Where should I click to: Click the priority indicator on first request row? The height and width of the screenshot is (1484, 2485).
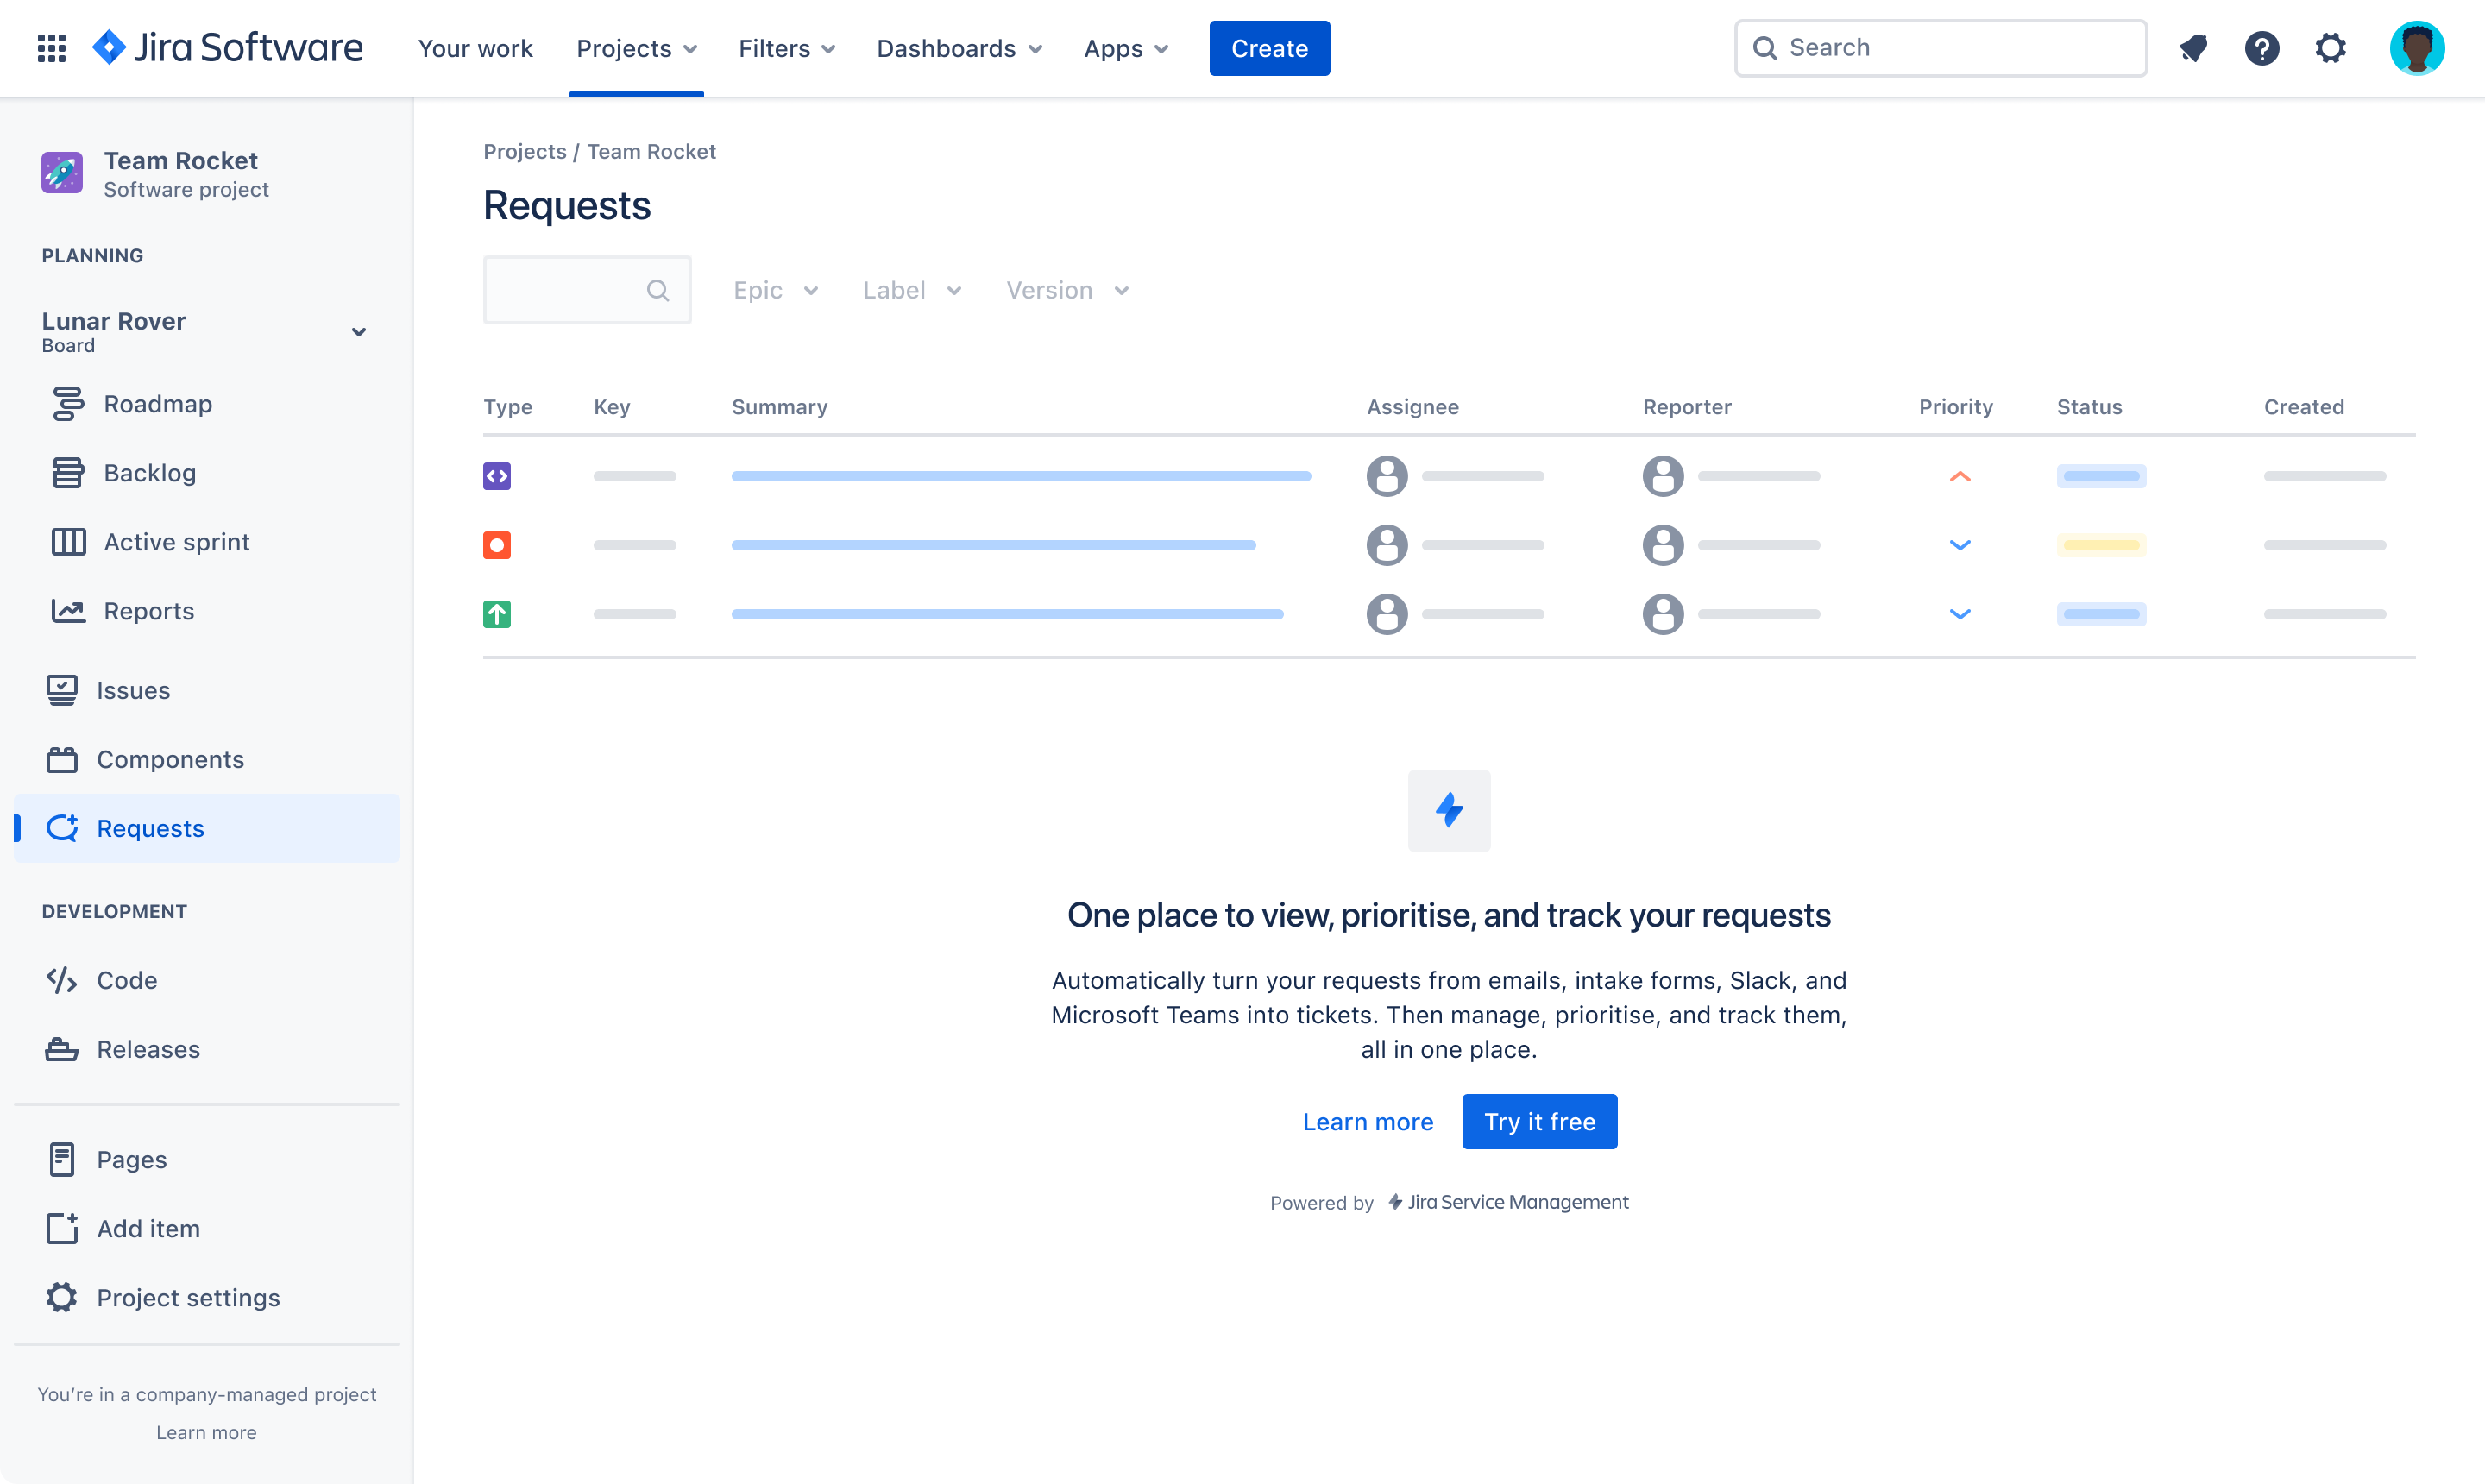click(x=1959, y=477)
